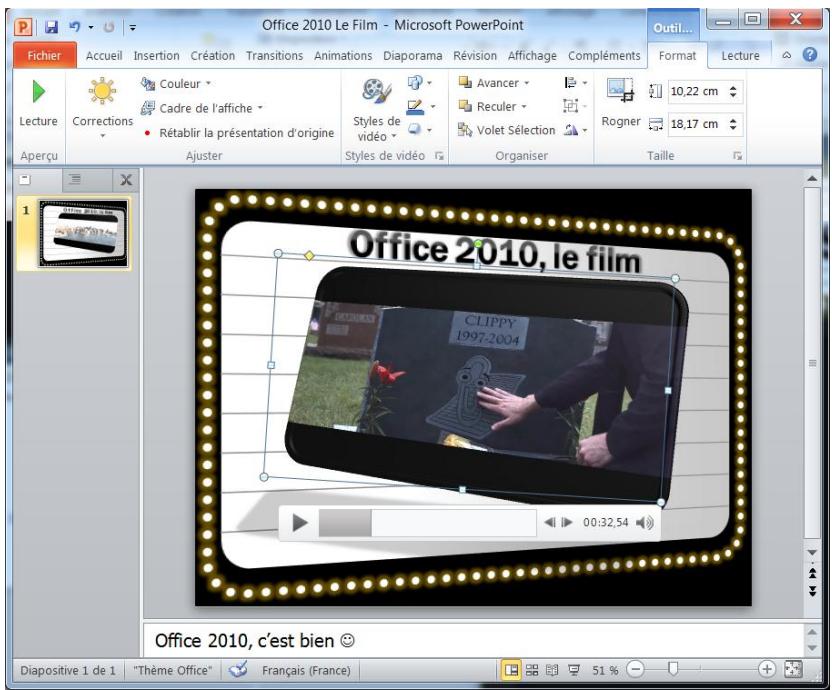
Task: Open the Volet Sélection pane
Action: [507, 130]
